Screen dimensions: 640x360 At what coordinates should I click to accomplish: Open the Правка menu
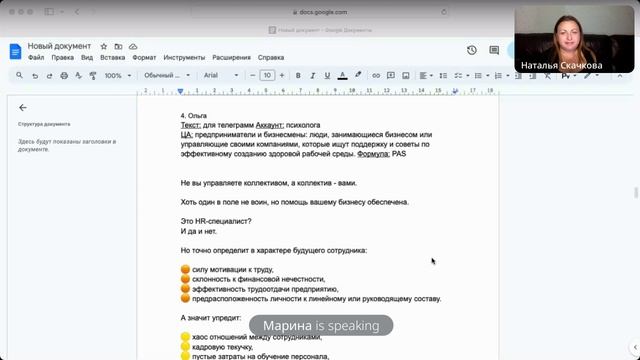62,58
